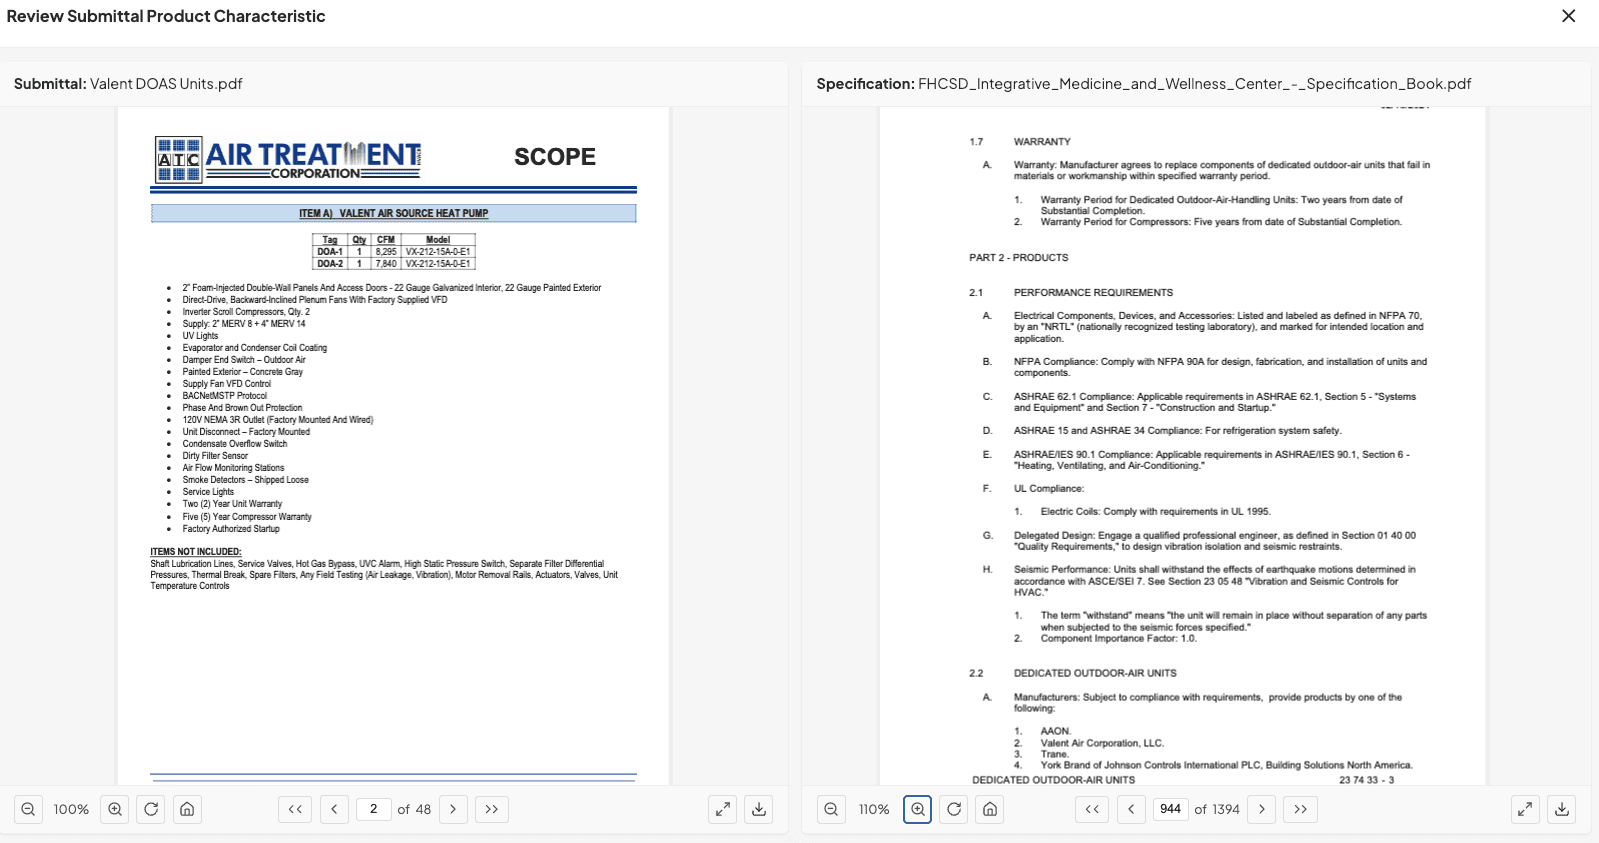This screenshot has height=843, width=1599.
Task: Click 'BACNetMSTP Protocol' bullet
Action: pos(224,396)
